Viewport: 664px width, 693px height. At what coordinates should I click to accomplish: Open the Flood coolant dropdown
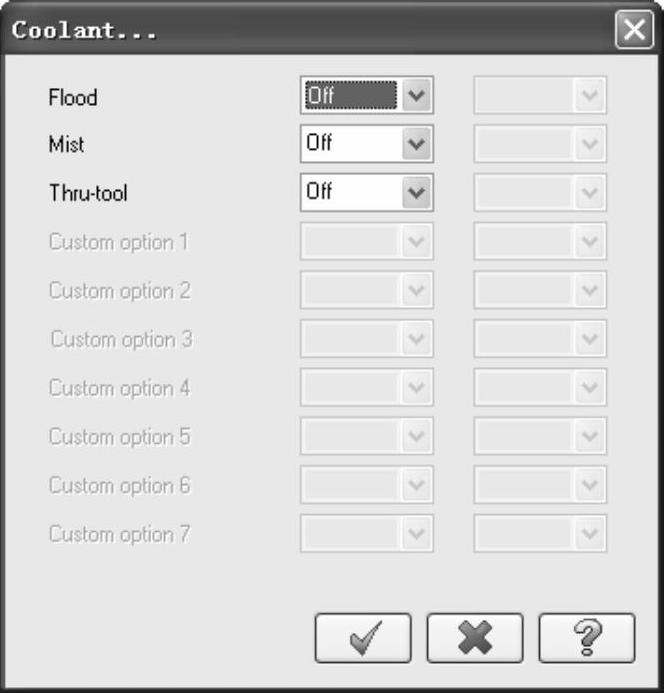[418, 96]
